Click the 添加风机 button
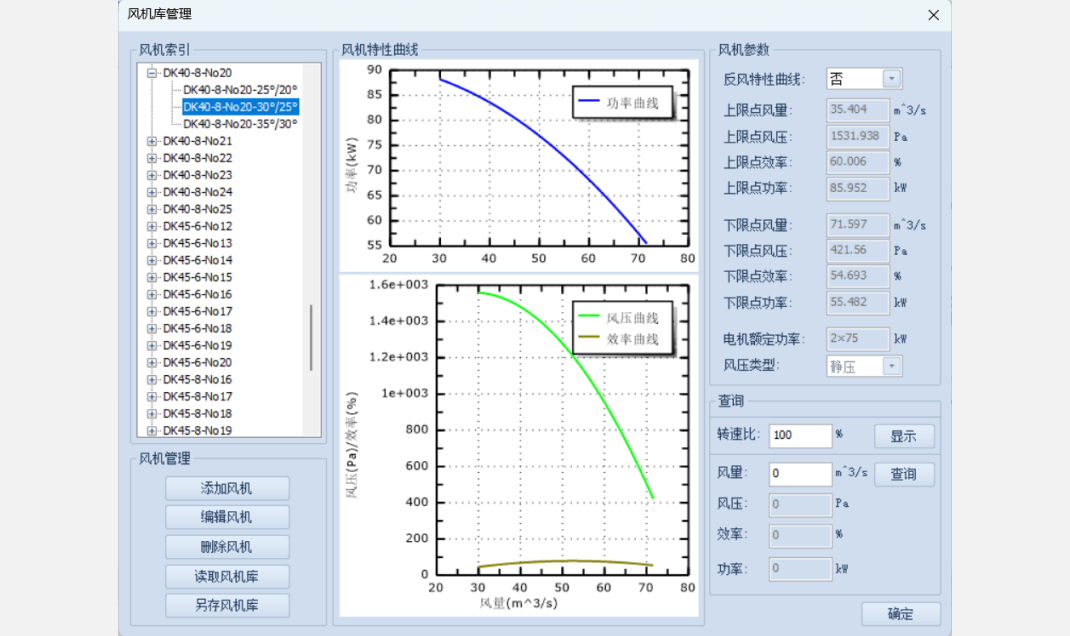 point(227,489)
